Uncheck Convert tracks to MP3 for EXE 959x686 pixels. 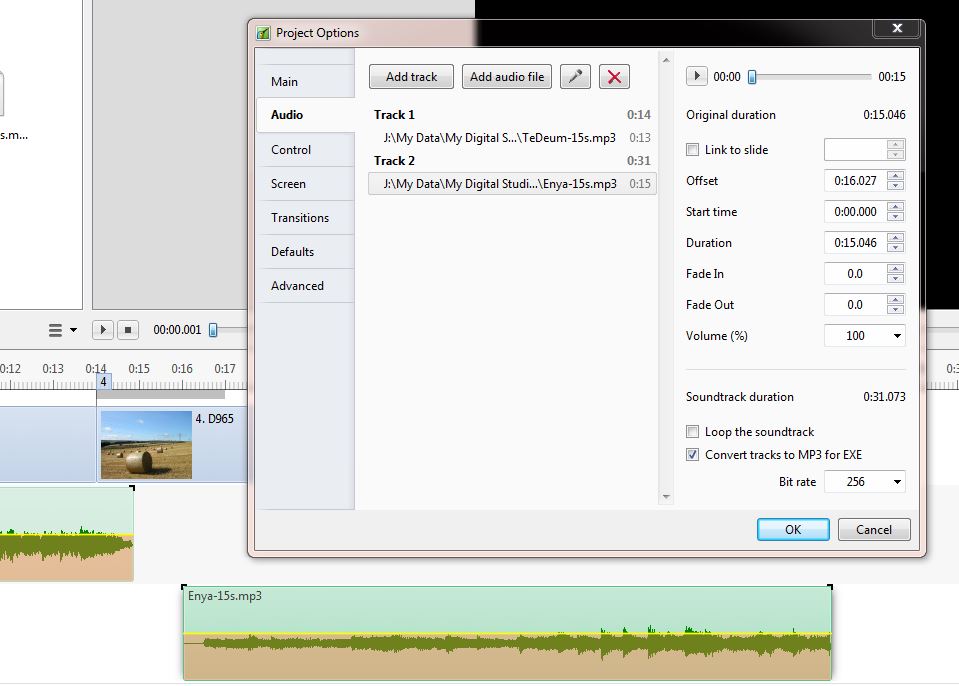pyautogui.click(x=693, y=455)
